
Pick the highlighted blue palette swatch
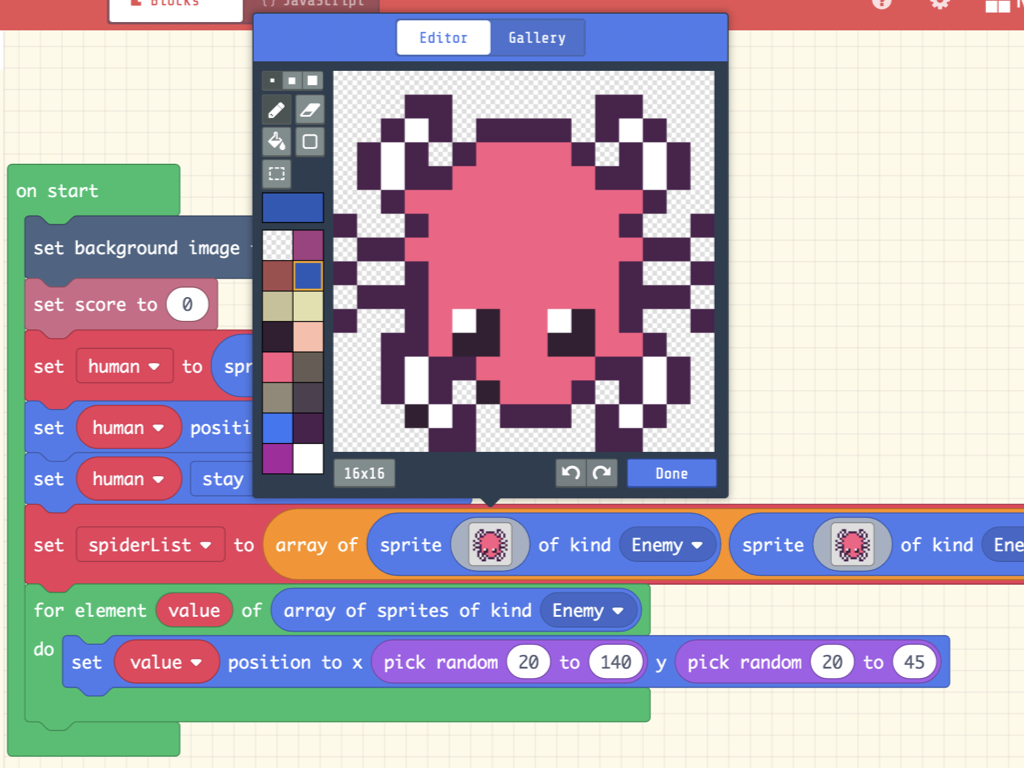[308, 276]
